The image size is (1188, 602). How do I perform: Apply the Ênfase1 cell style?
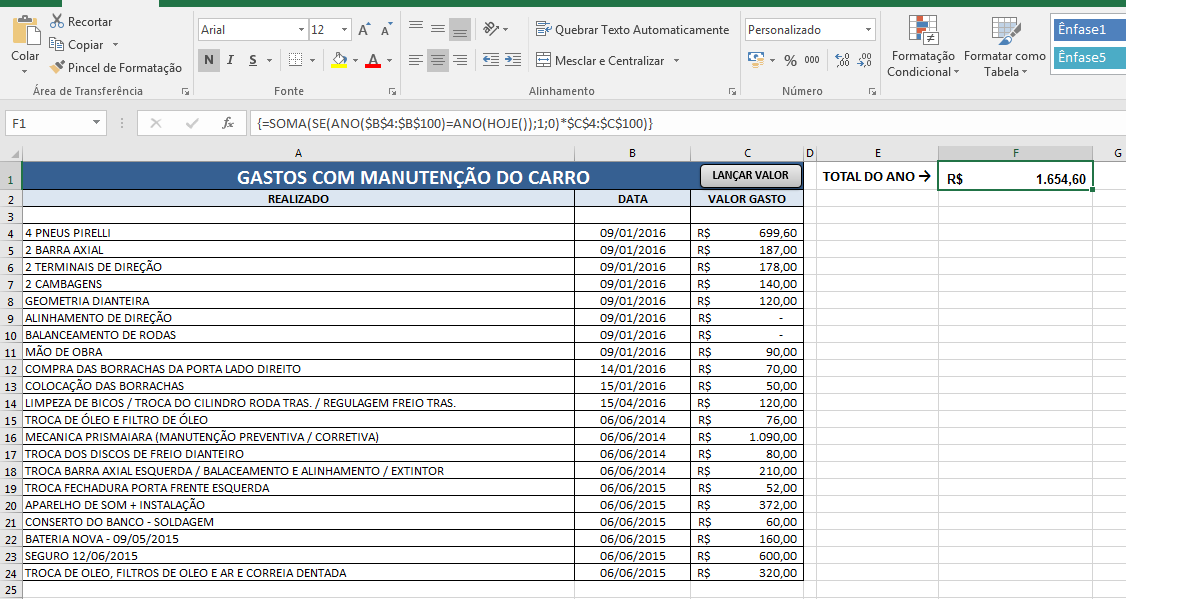pos(1090,30)
